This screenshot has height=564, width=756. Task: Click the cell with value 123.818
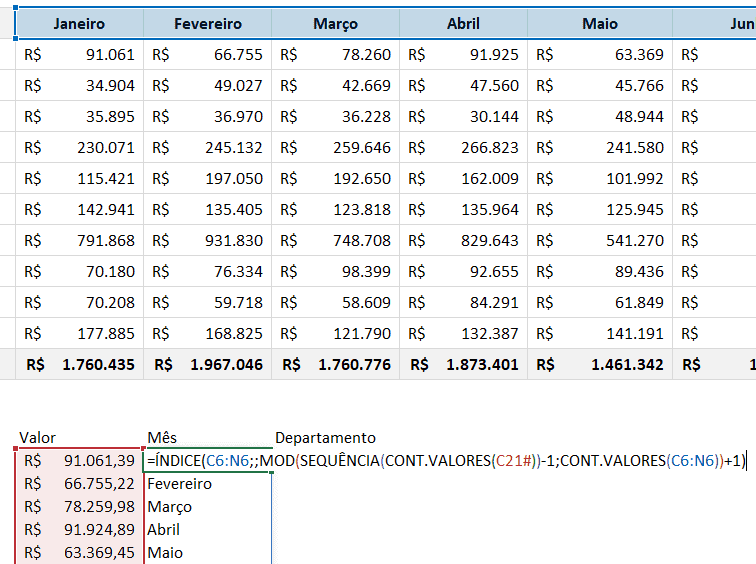[x=336, y=209]
